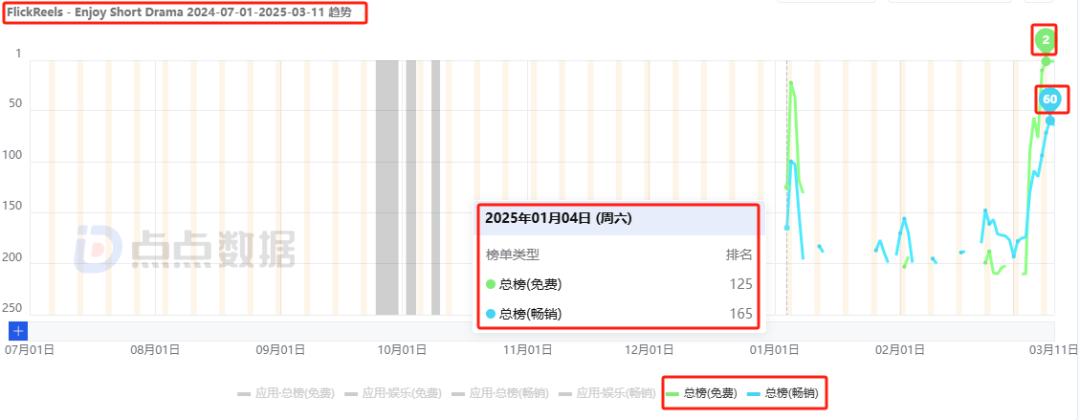Click the y-axis label 250
1080x420 pixels.
[x=12, y=308]
